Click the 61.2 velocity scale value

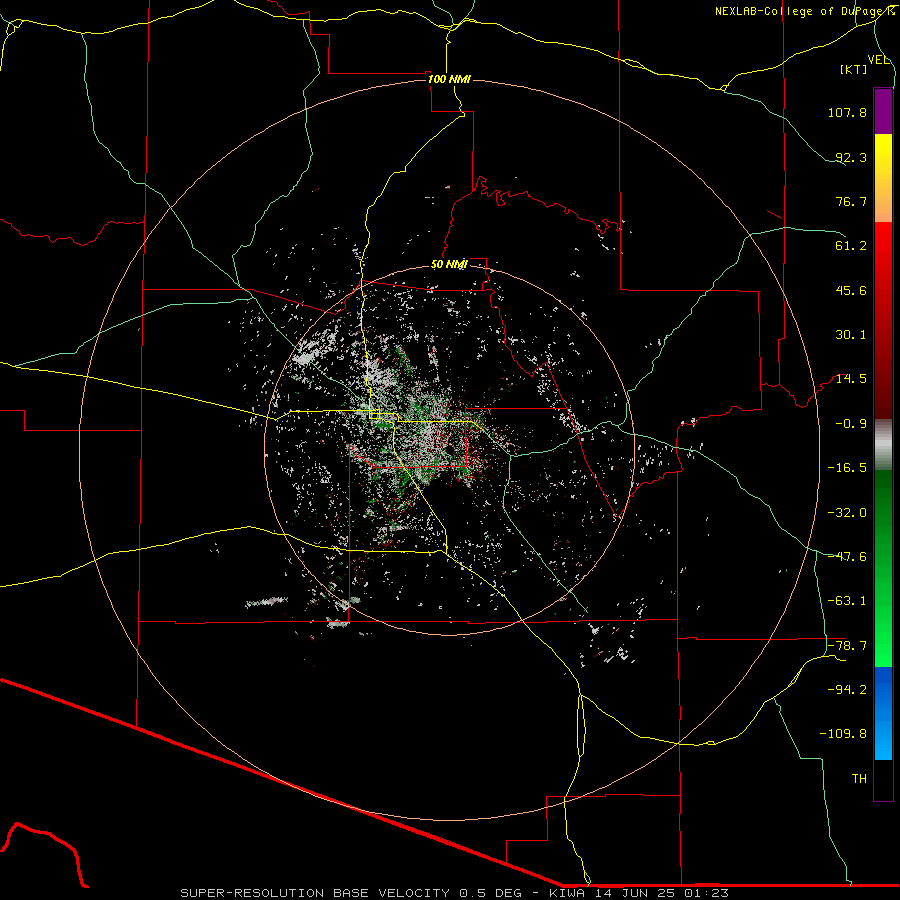click(851, 246)
